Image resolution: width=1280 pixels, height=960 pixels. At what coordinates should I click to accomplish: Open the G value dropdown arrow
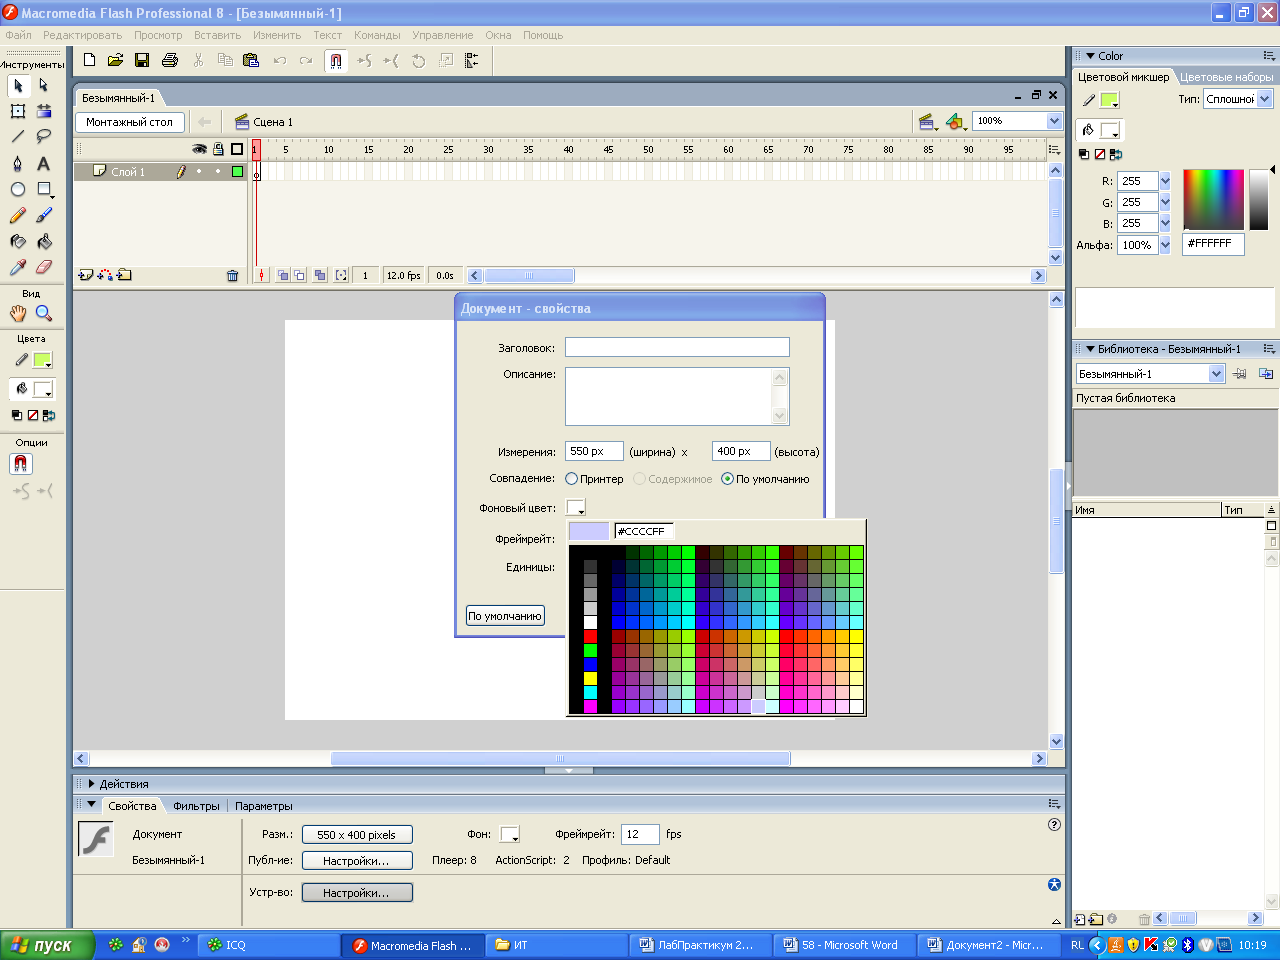coord(1165,202)
